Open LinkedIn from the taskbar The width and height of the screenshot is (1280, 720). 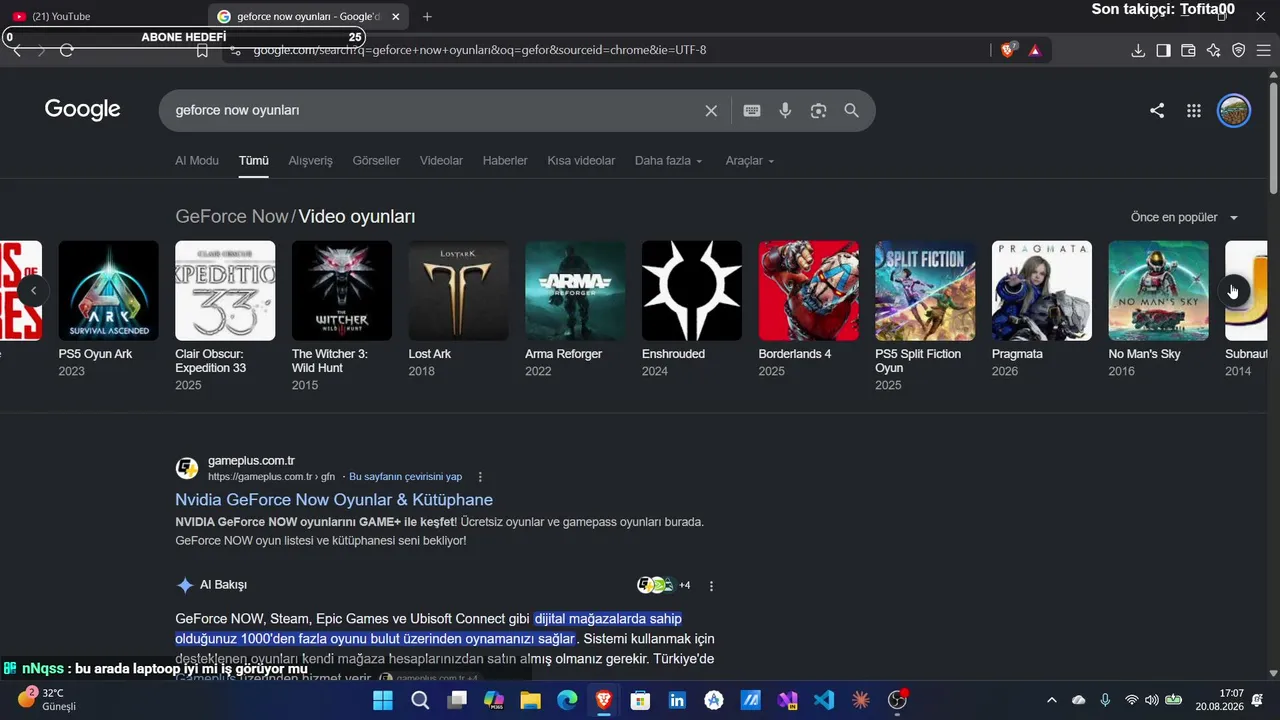[677, 700]
